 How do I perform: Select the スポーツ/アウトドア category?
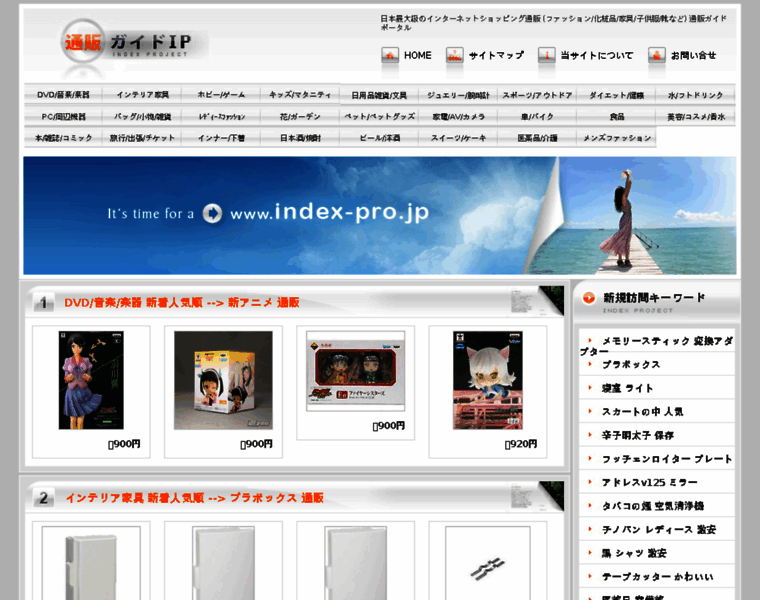(x=537, y=95)
